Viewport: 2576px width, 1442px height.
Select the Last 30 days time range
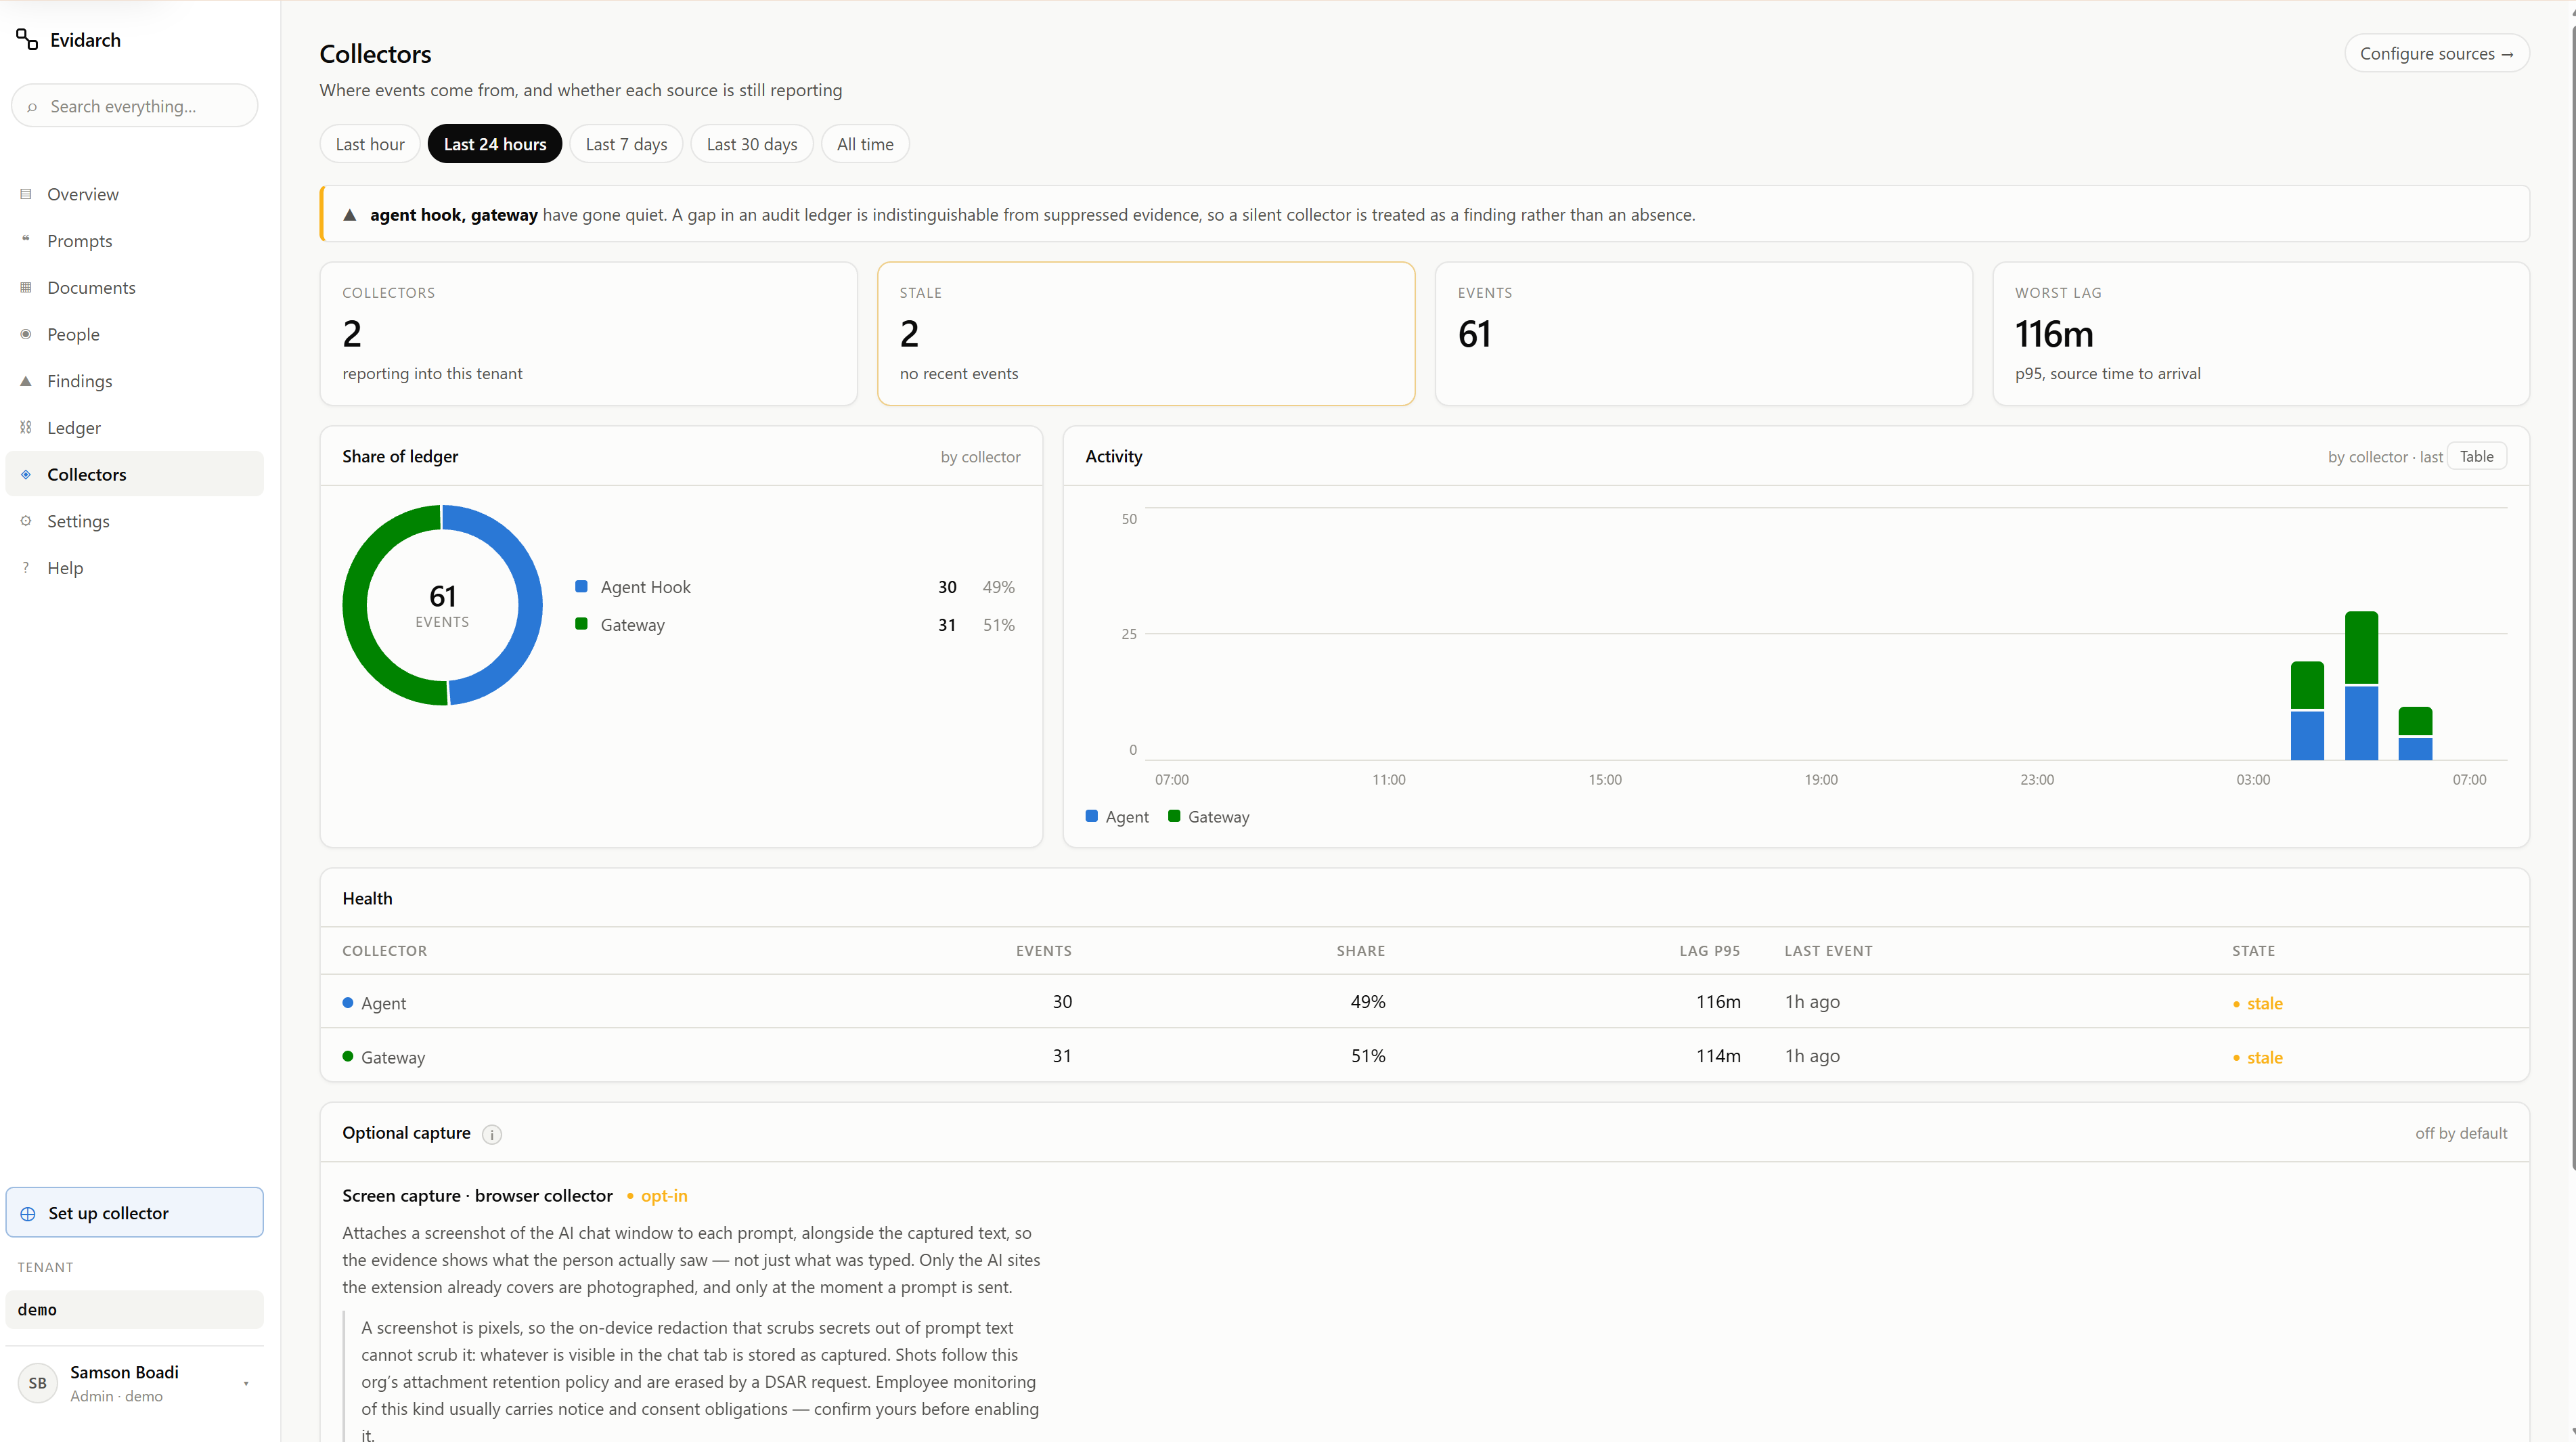(752, 144)
